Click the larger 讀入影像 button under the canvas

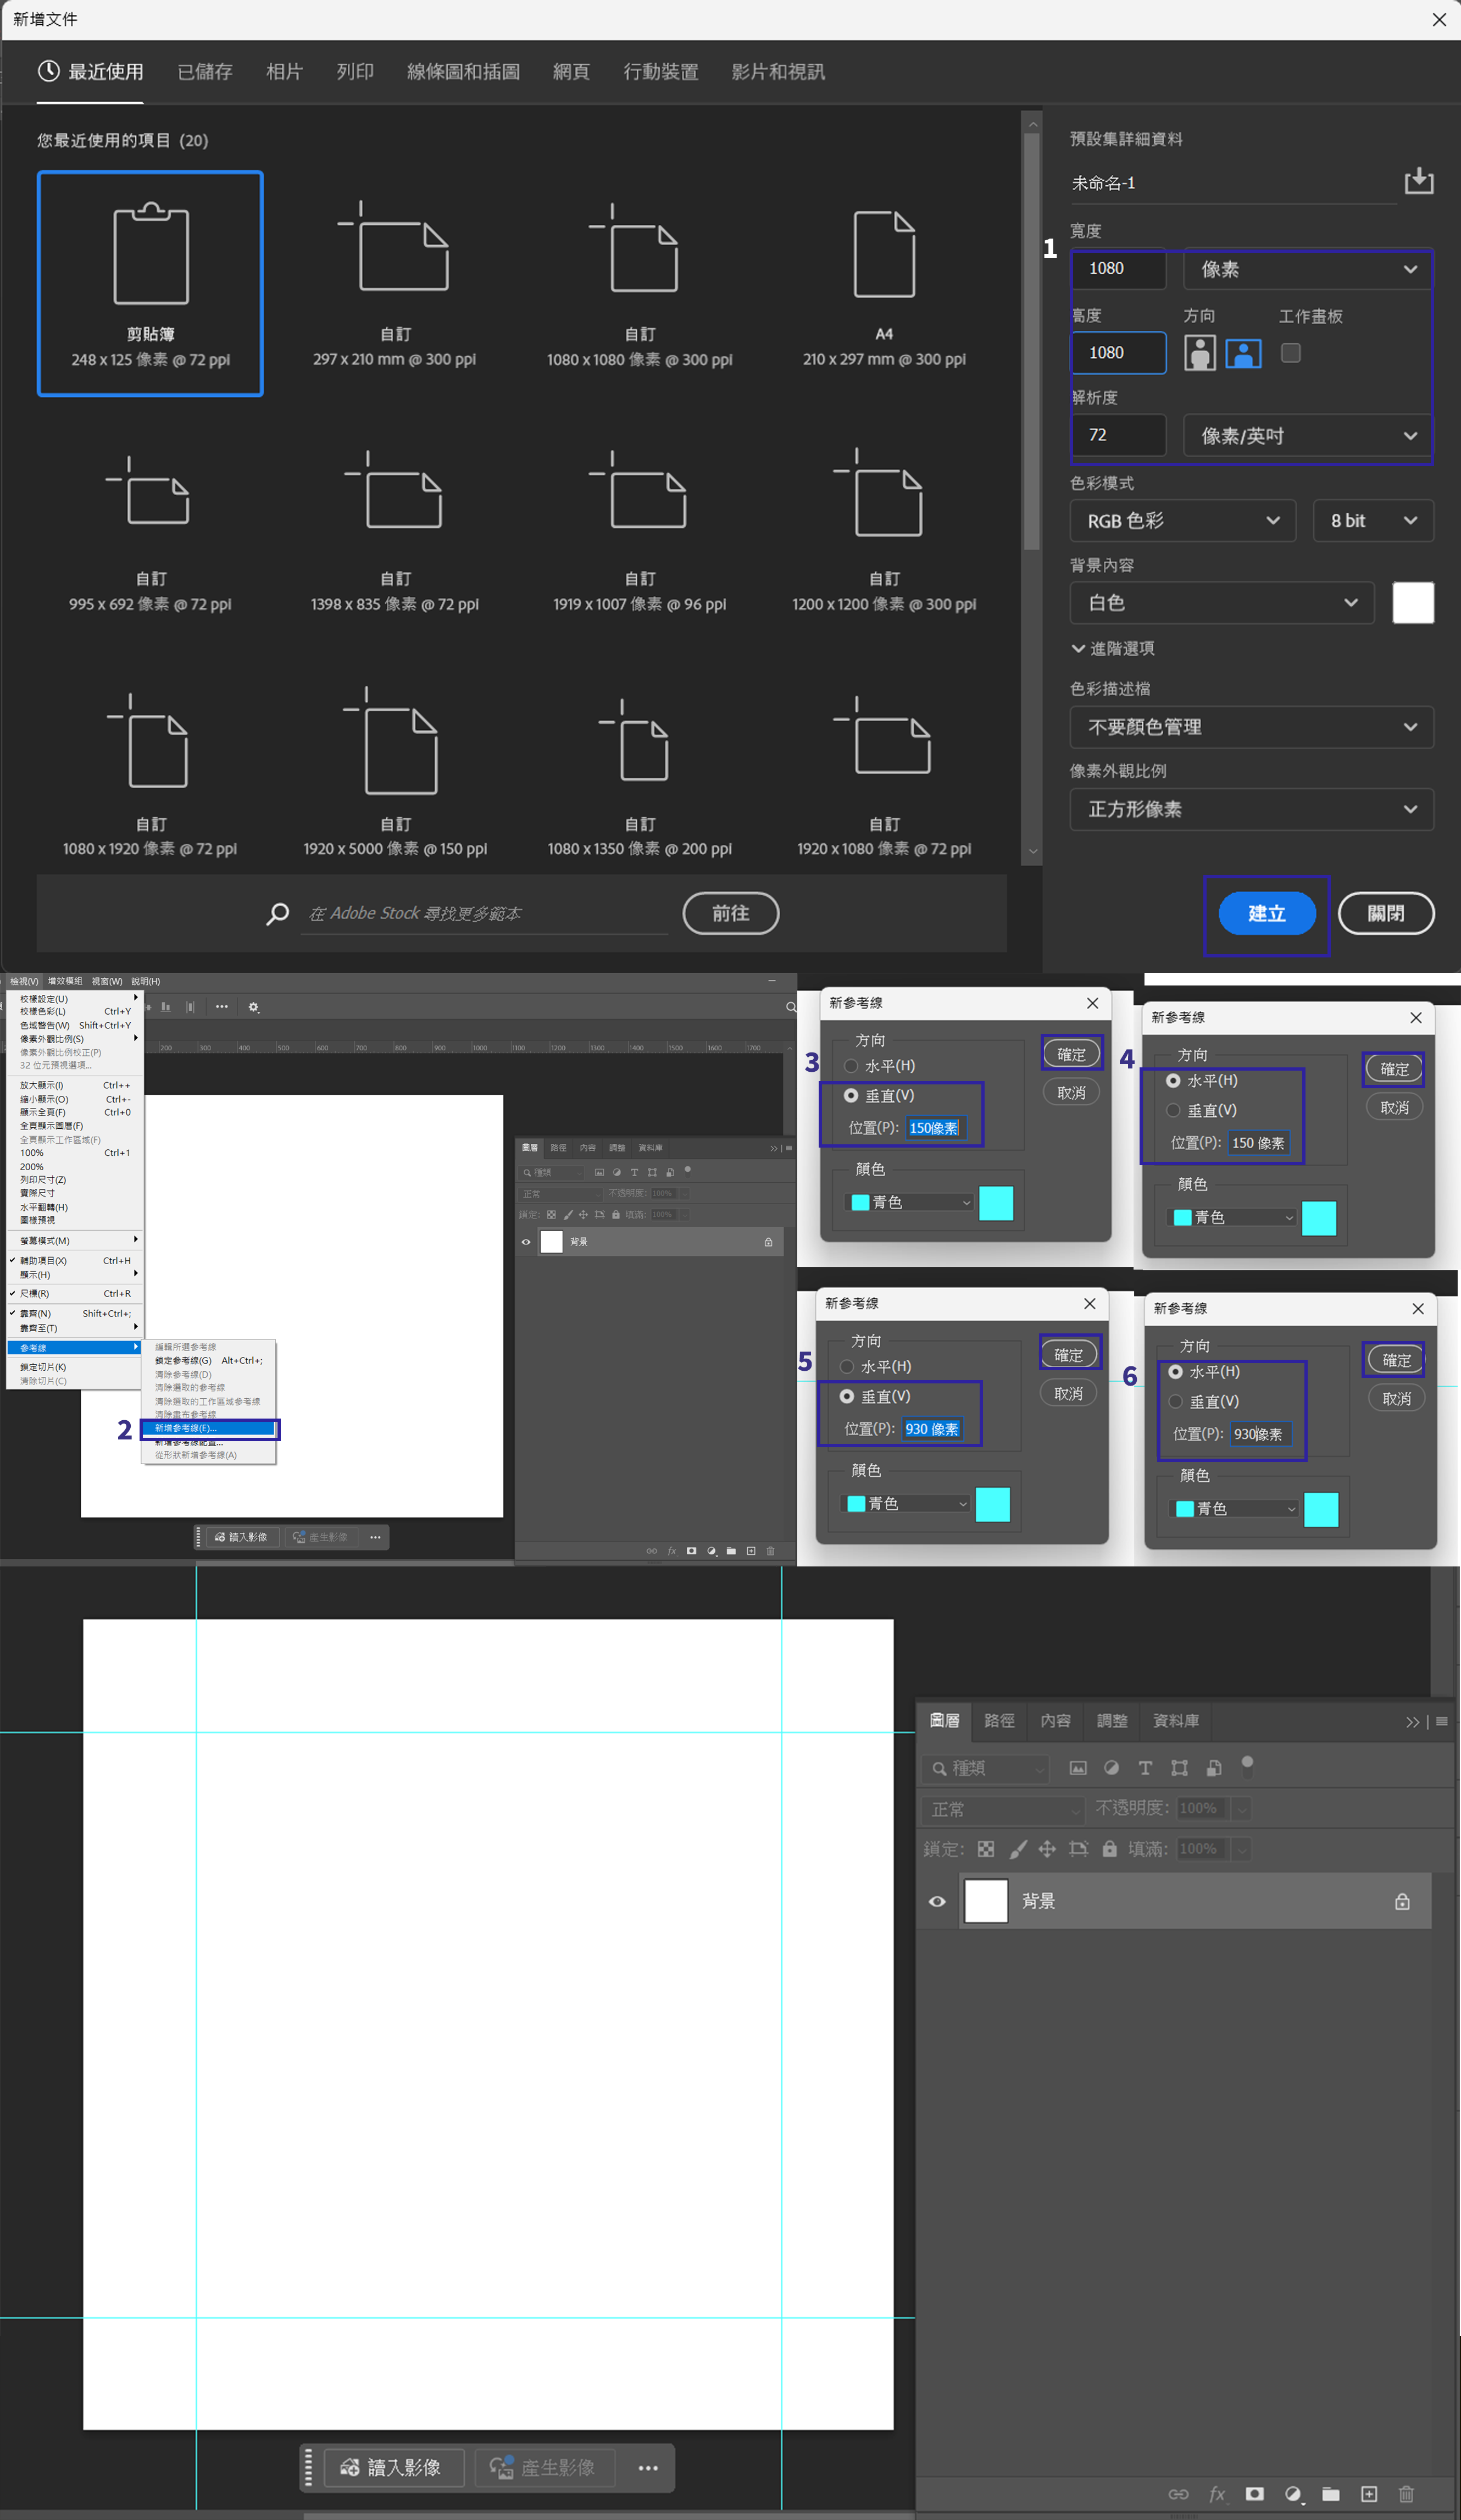point(394,2468)
